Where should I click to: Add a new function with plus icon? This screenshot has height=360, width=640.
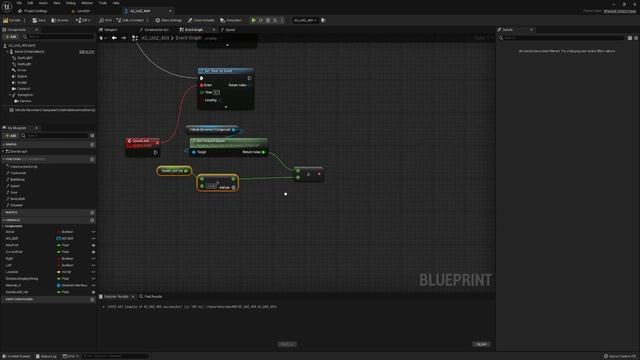92,159
